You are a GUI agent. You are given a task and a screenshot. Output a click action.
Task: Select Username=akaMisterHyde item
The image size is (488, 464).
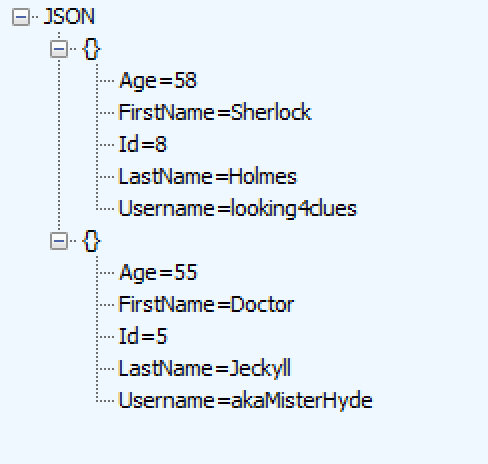pos(246,401)
